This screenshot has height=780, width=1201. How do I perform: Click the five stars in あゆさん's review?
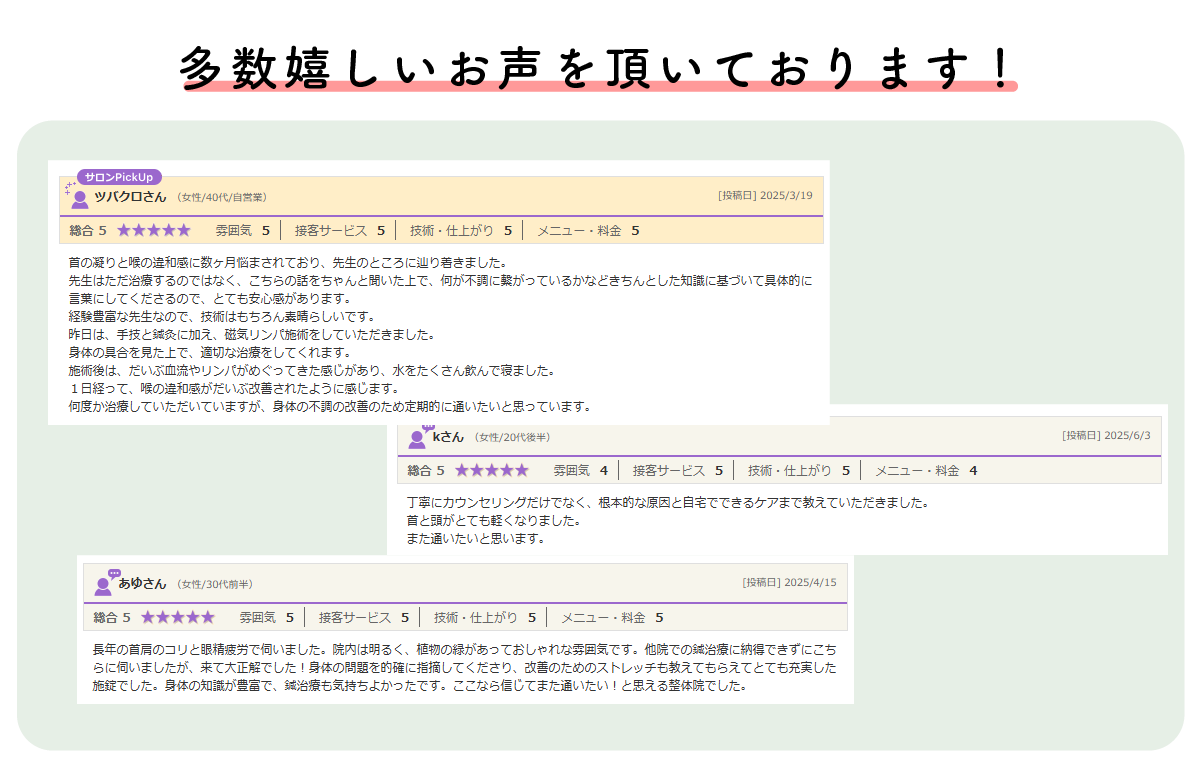[x=177, y=617]
